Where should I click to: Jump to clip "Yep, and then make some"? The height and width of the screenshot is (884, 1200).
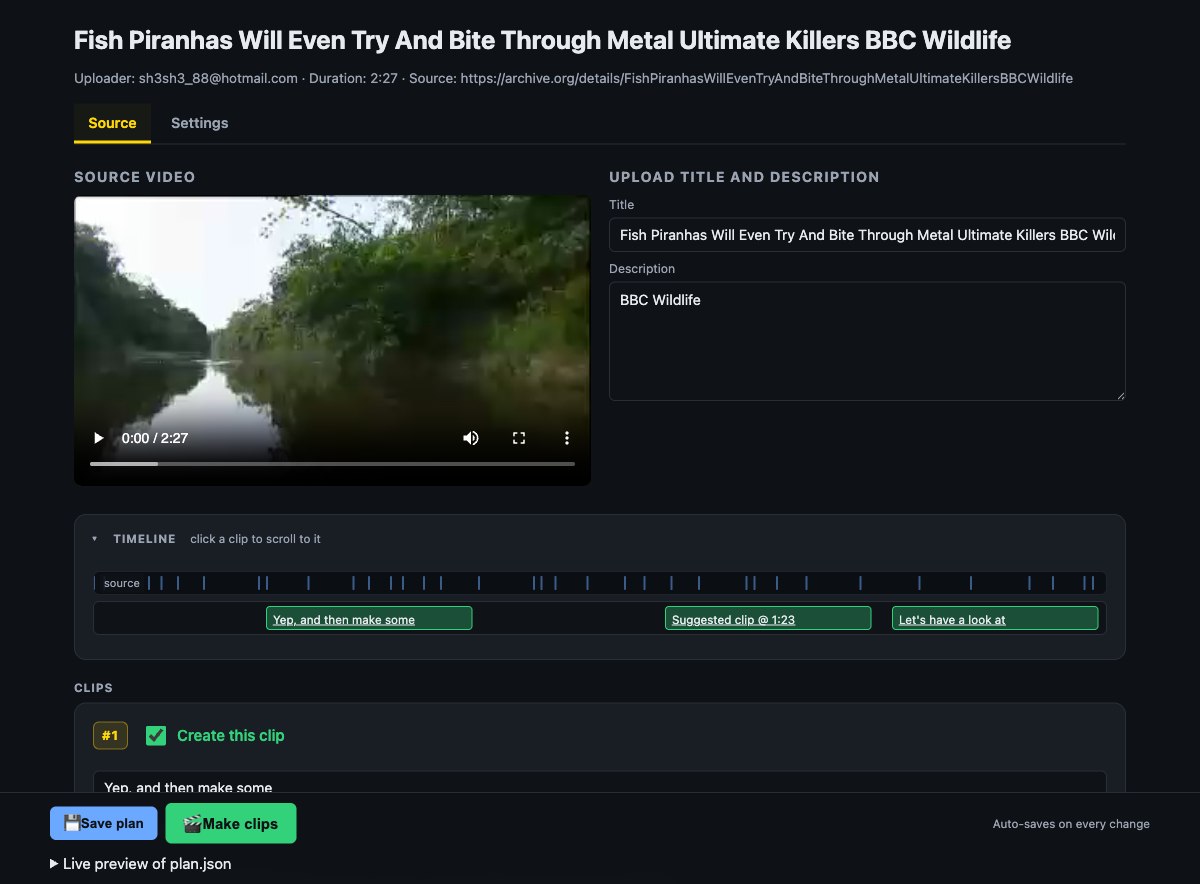[x=369, y=619]
